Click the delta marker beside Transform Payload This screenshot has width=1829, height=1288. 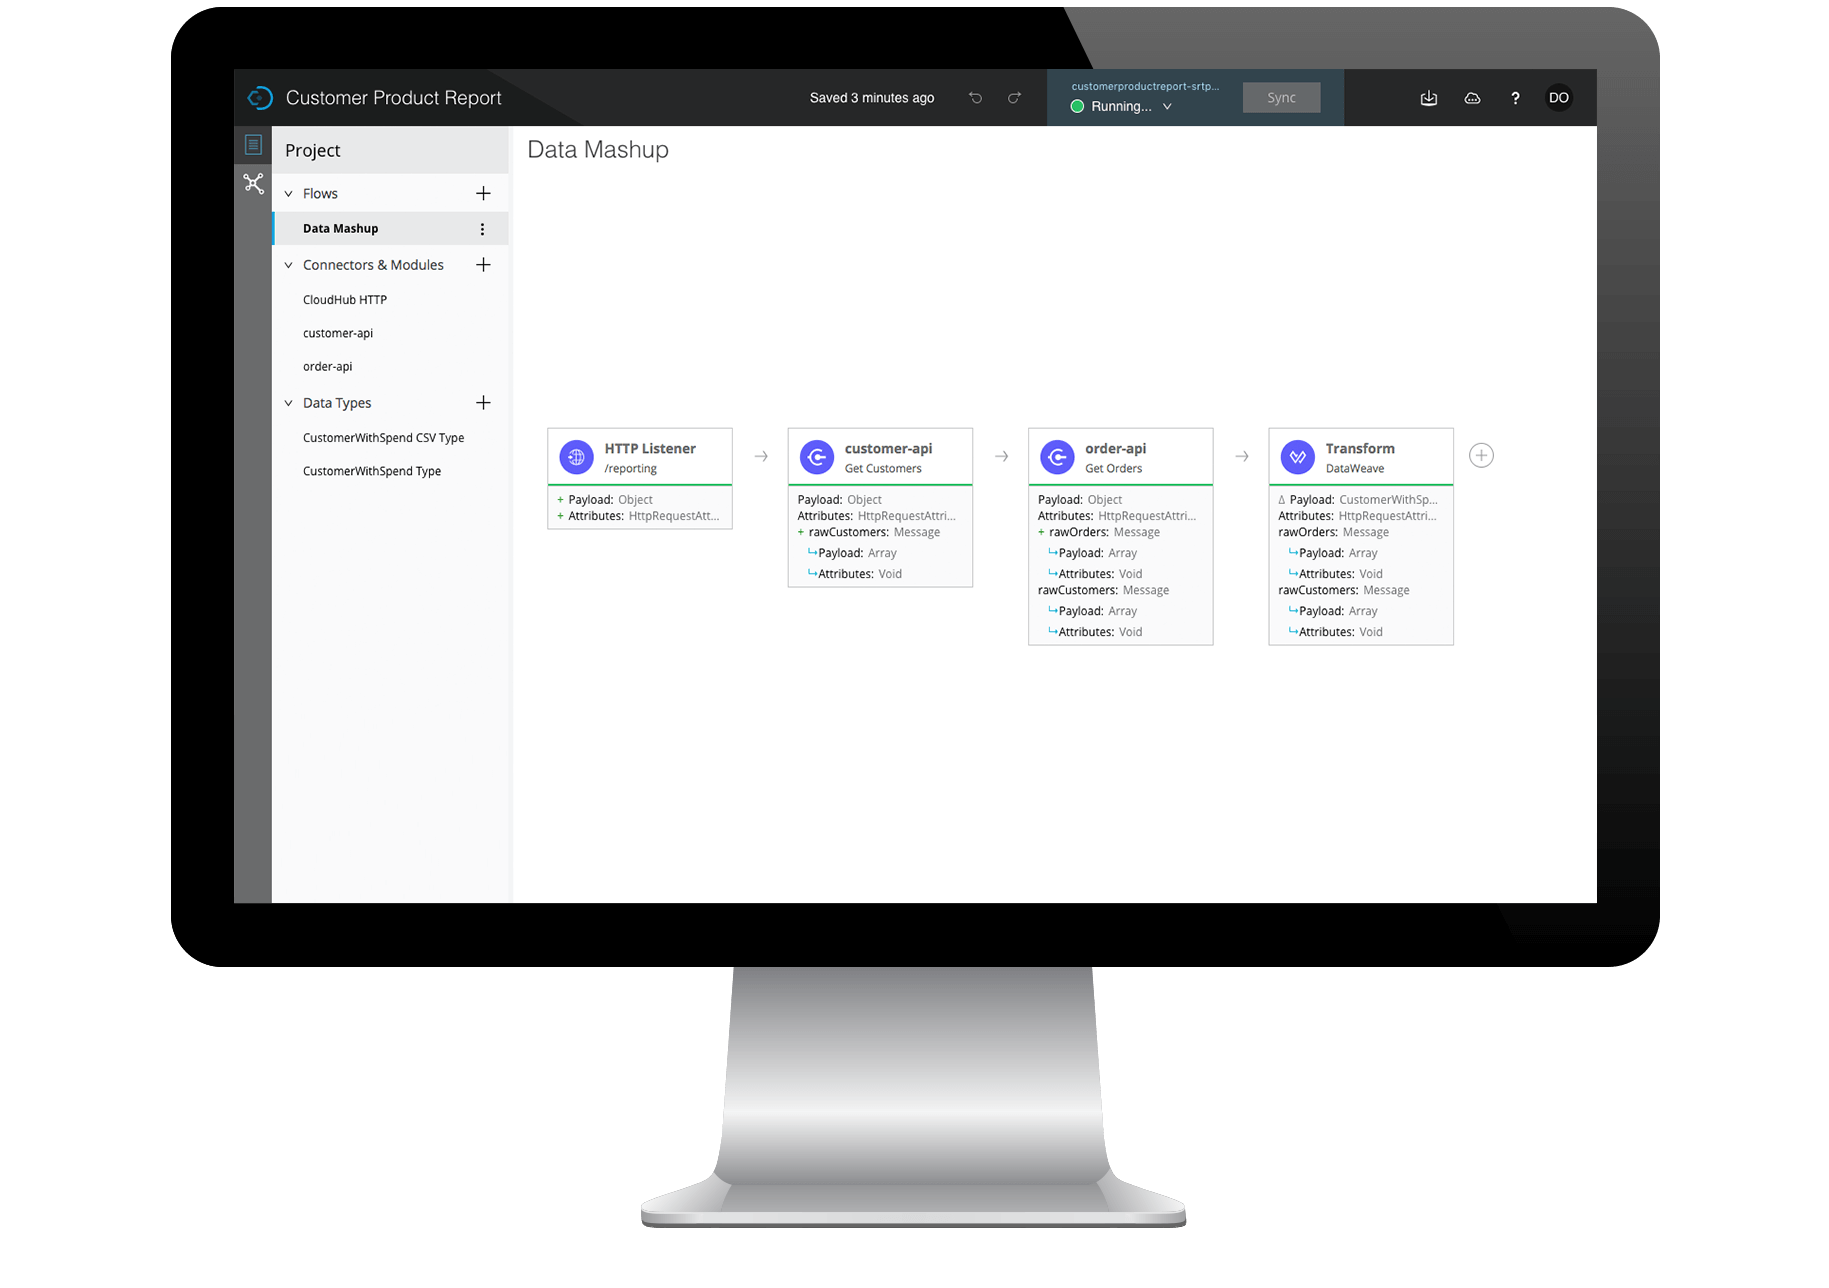pos(1282,500)
